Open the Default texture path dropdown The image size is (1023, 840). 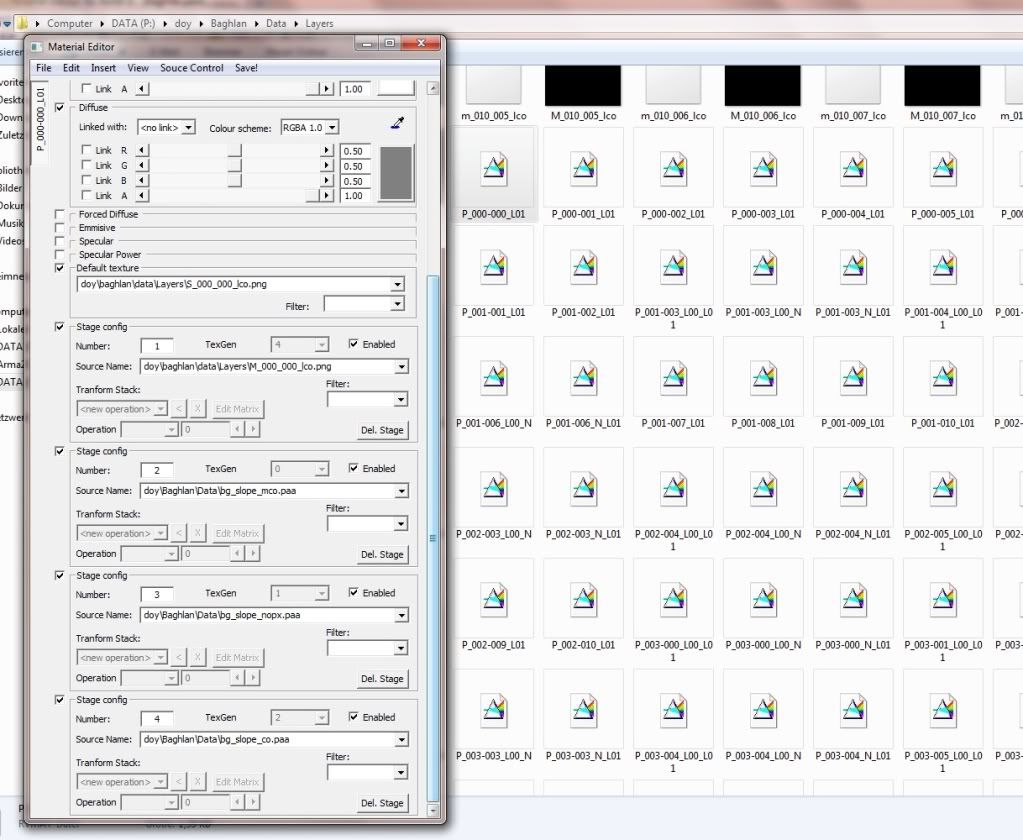(x=399, y=285)
